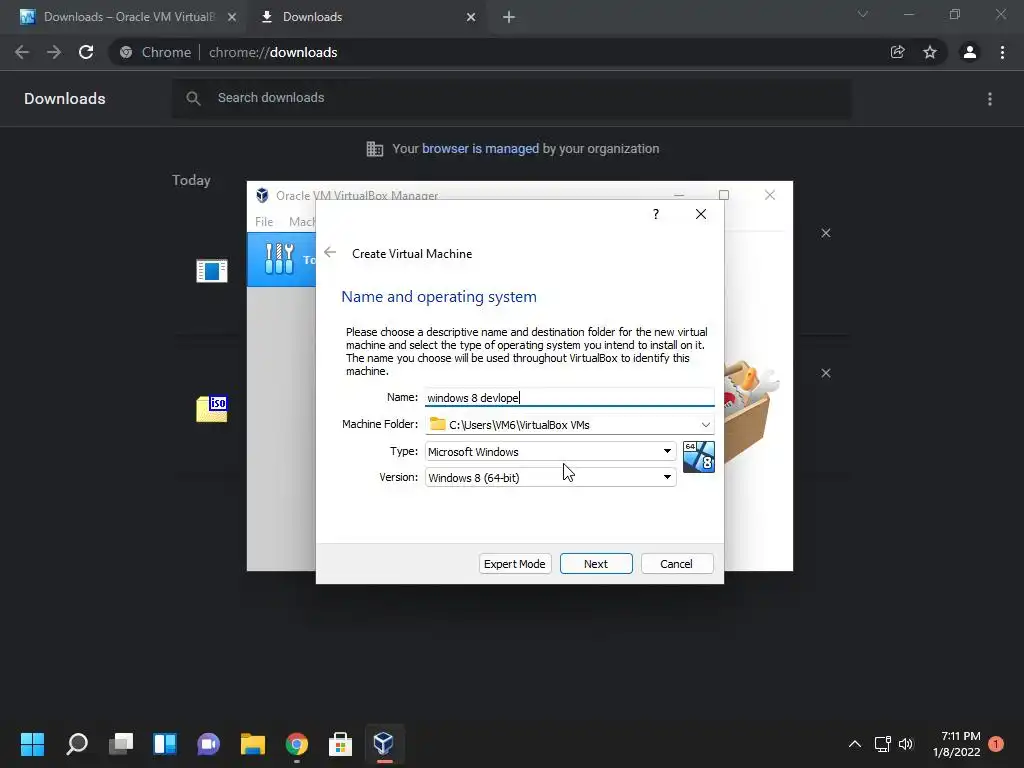Open the Version dropdown showing Windows 8 (64-bit)
This screenshot has height=768, width=1024.
pyautogui.click(x=551, y=477)
